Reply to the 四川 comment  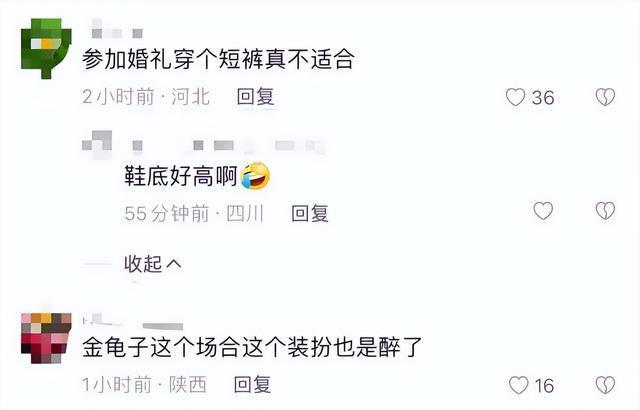coord(310,213)
